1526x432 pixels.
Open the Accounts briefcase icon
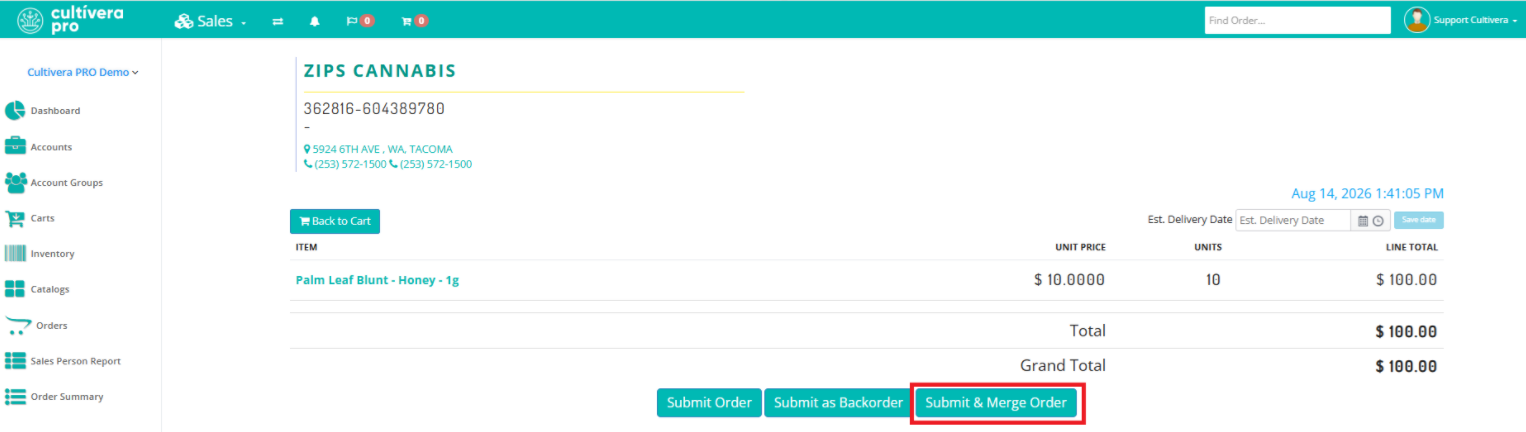tap(15, 147)
